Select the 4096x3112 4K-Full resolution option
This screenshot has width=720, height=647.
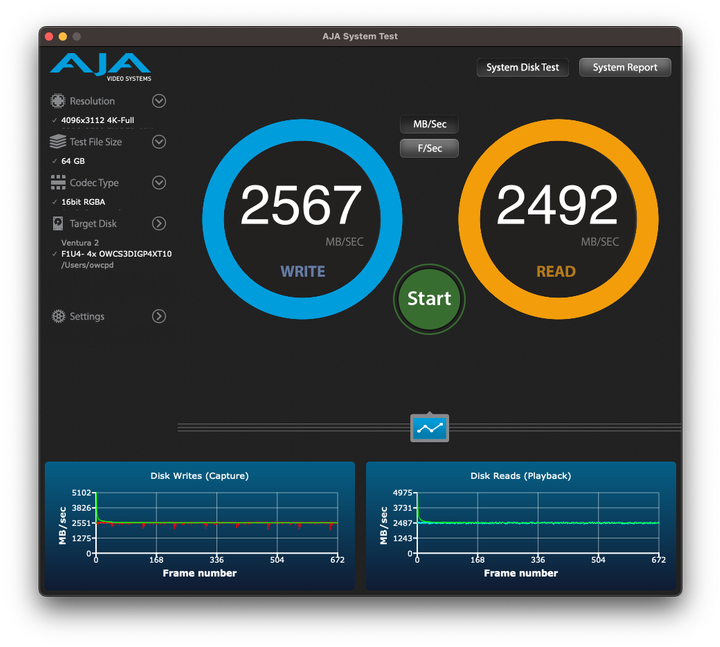pyautogui.click(x=97, y=120)
